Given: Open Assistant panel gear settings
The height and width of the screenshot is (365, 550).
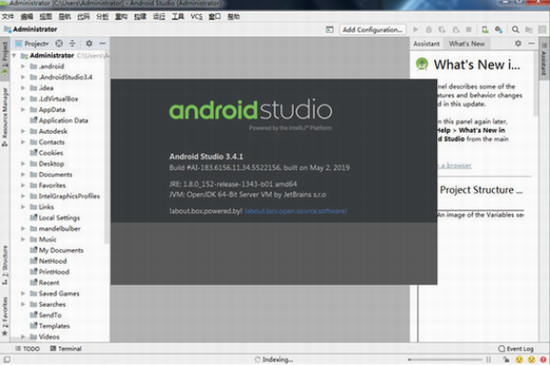Looking at the screenshot, I should click(x=518, y=43).
